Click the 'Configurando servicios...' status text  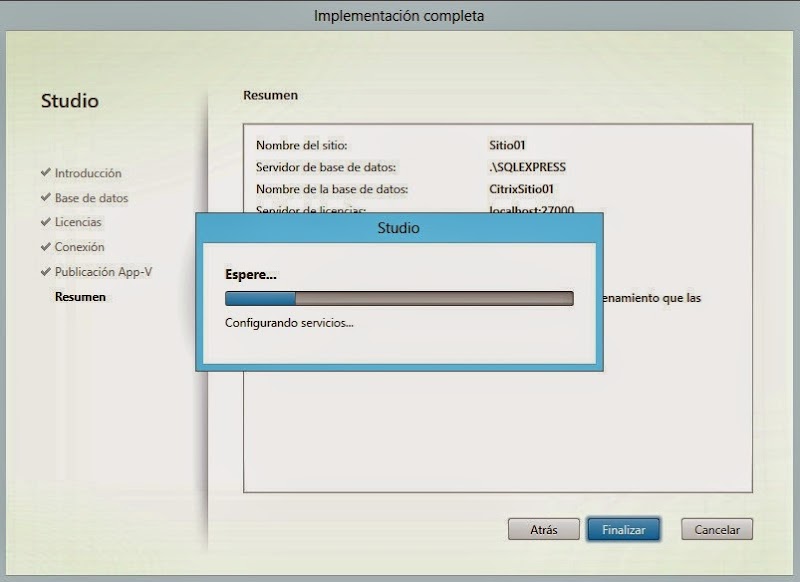289,323
